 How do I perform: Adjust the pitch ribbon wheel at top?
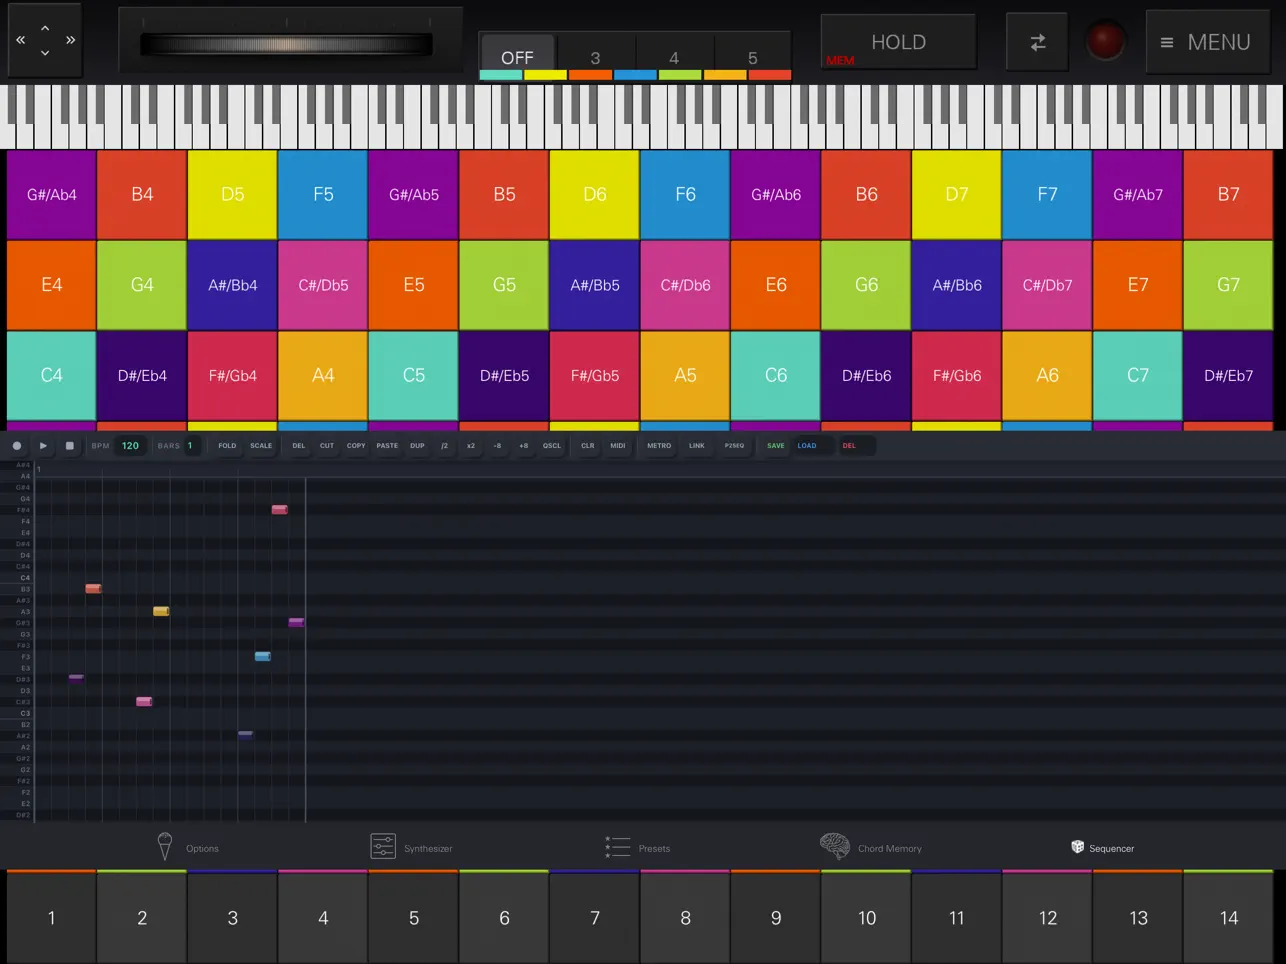click(x=287, y=44)
